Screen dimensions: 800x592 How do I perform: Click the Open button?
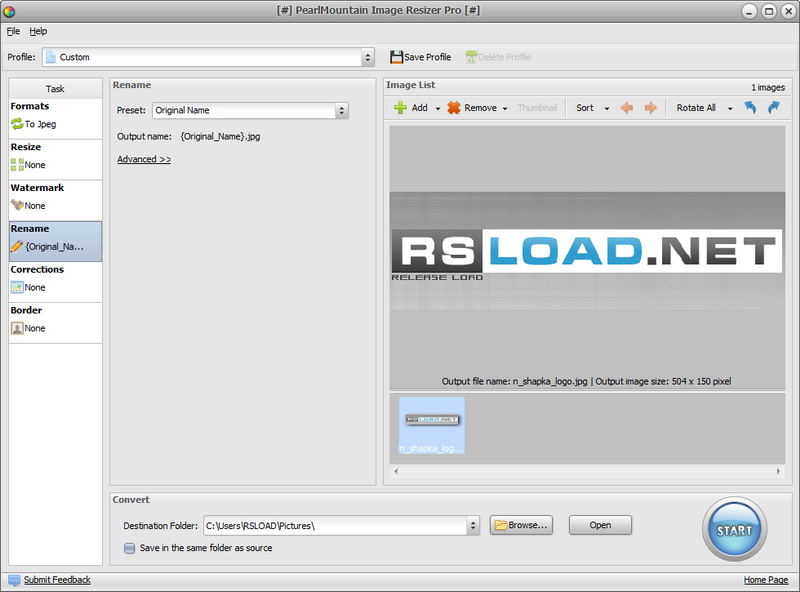[x=601, y=525]
